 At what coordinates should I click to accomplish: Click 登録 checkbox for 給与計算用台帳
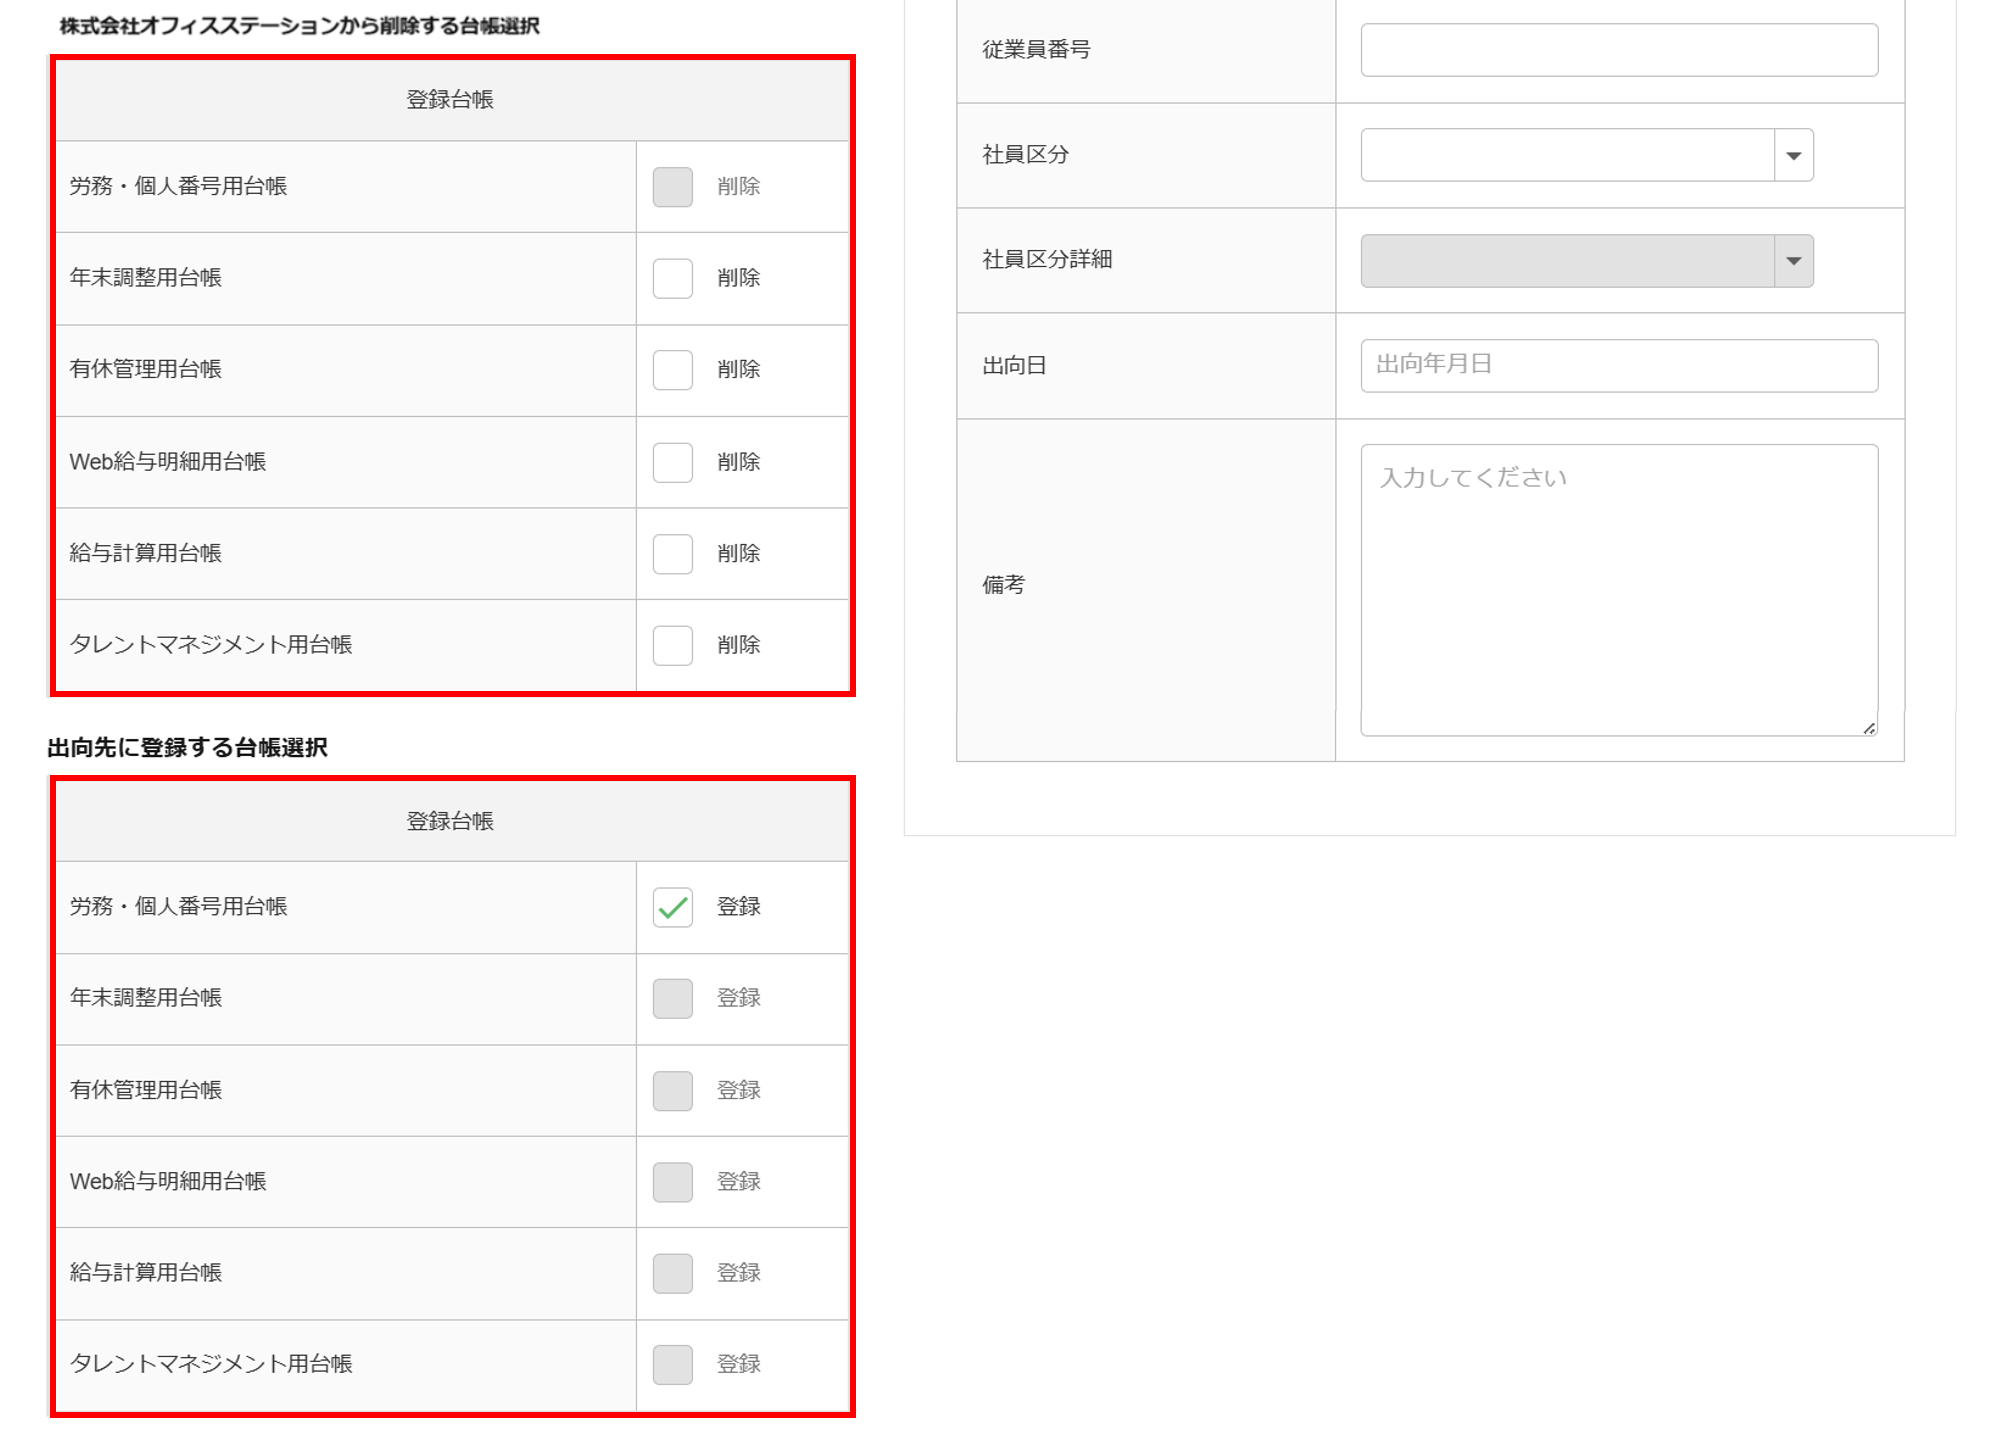(672, 1273)
